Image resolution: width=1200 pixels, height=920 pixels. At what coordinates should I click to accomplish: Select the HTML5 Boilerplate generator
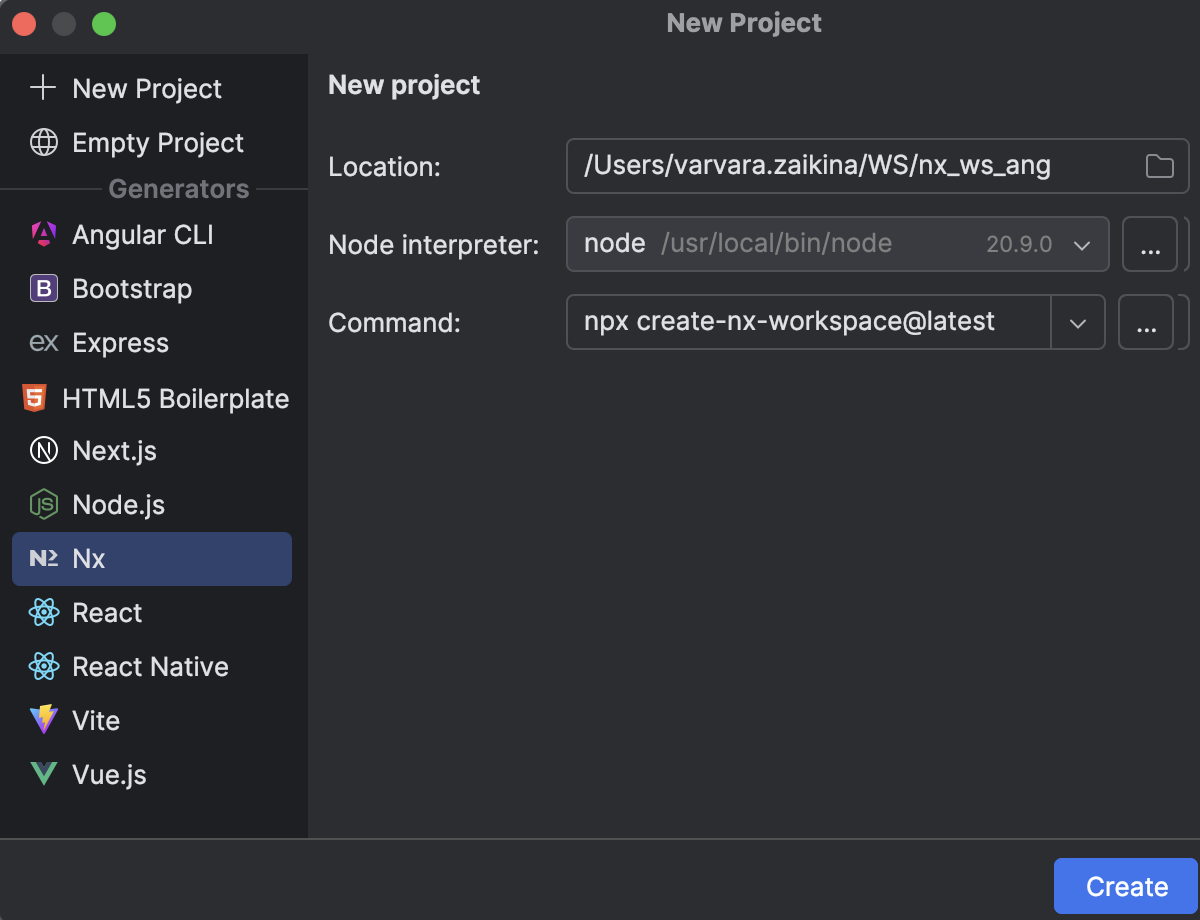[176, 397]
